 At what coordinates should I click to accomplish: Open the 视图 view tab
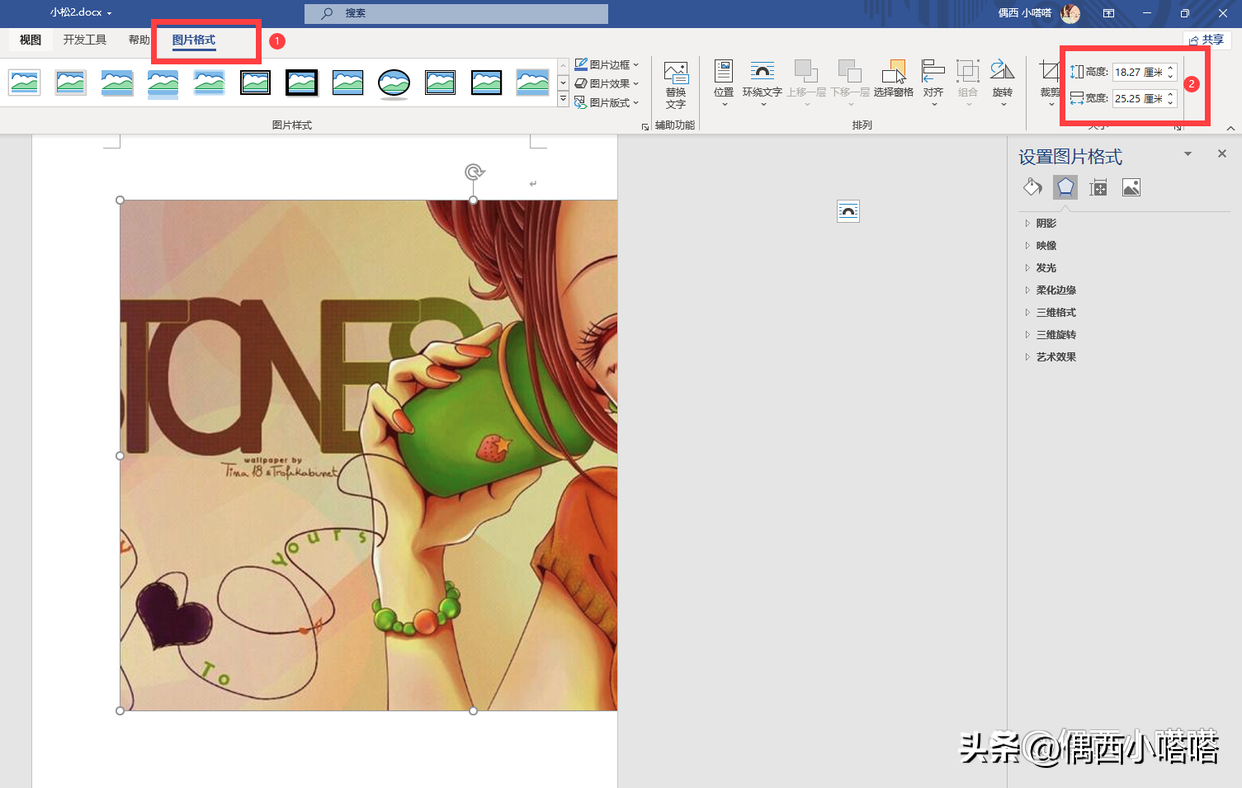pyautogui.click(x=31, y=40)
